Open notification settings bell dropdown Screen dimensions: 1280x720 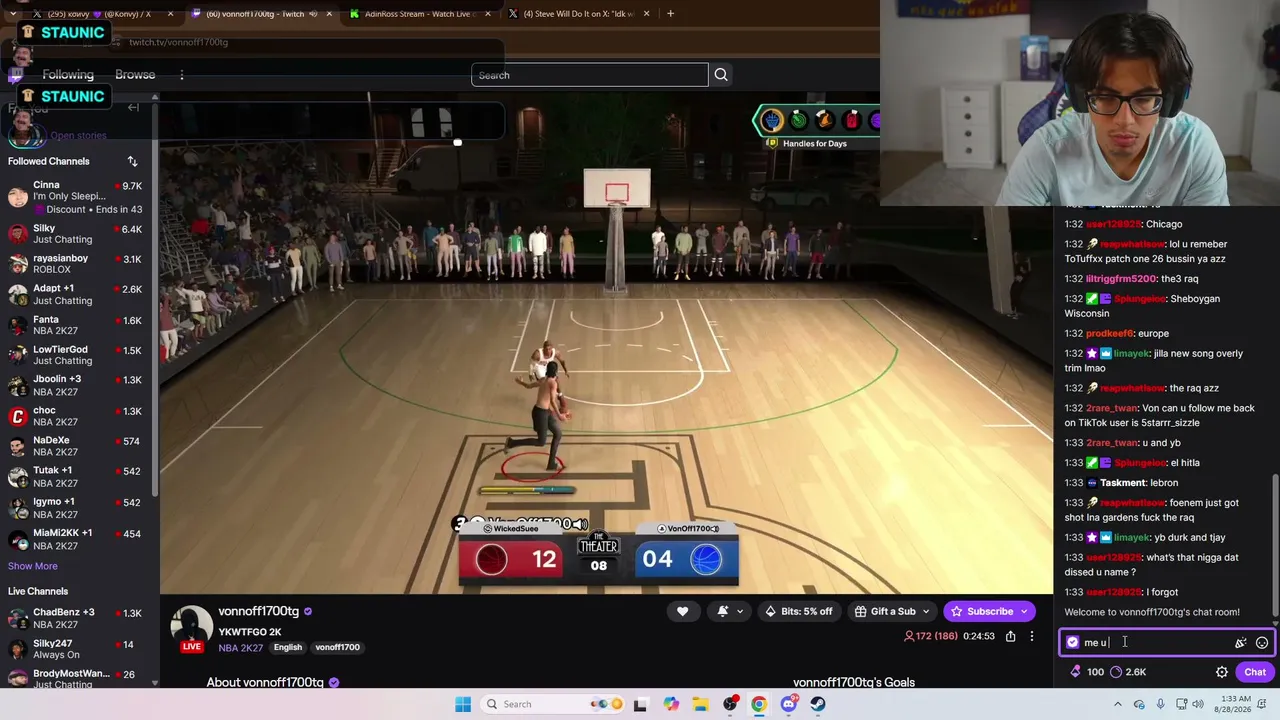pyautogui.click(x=729, y=611)
